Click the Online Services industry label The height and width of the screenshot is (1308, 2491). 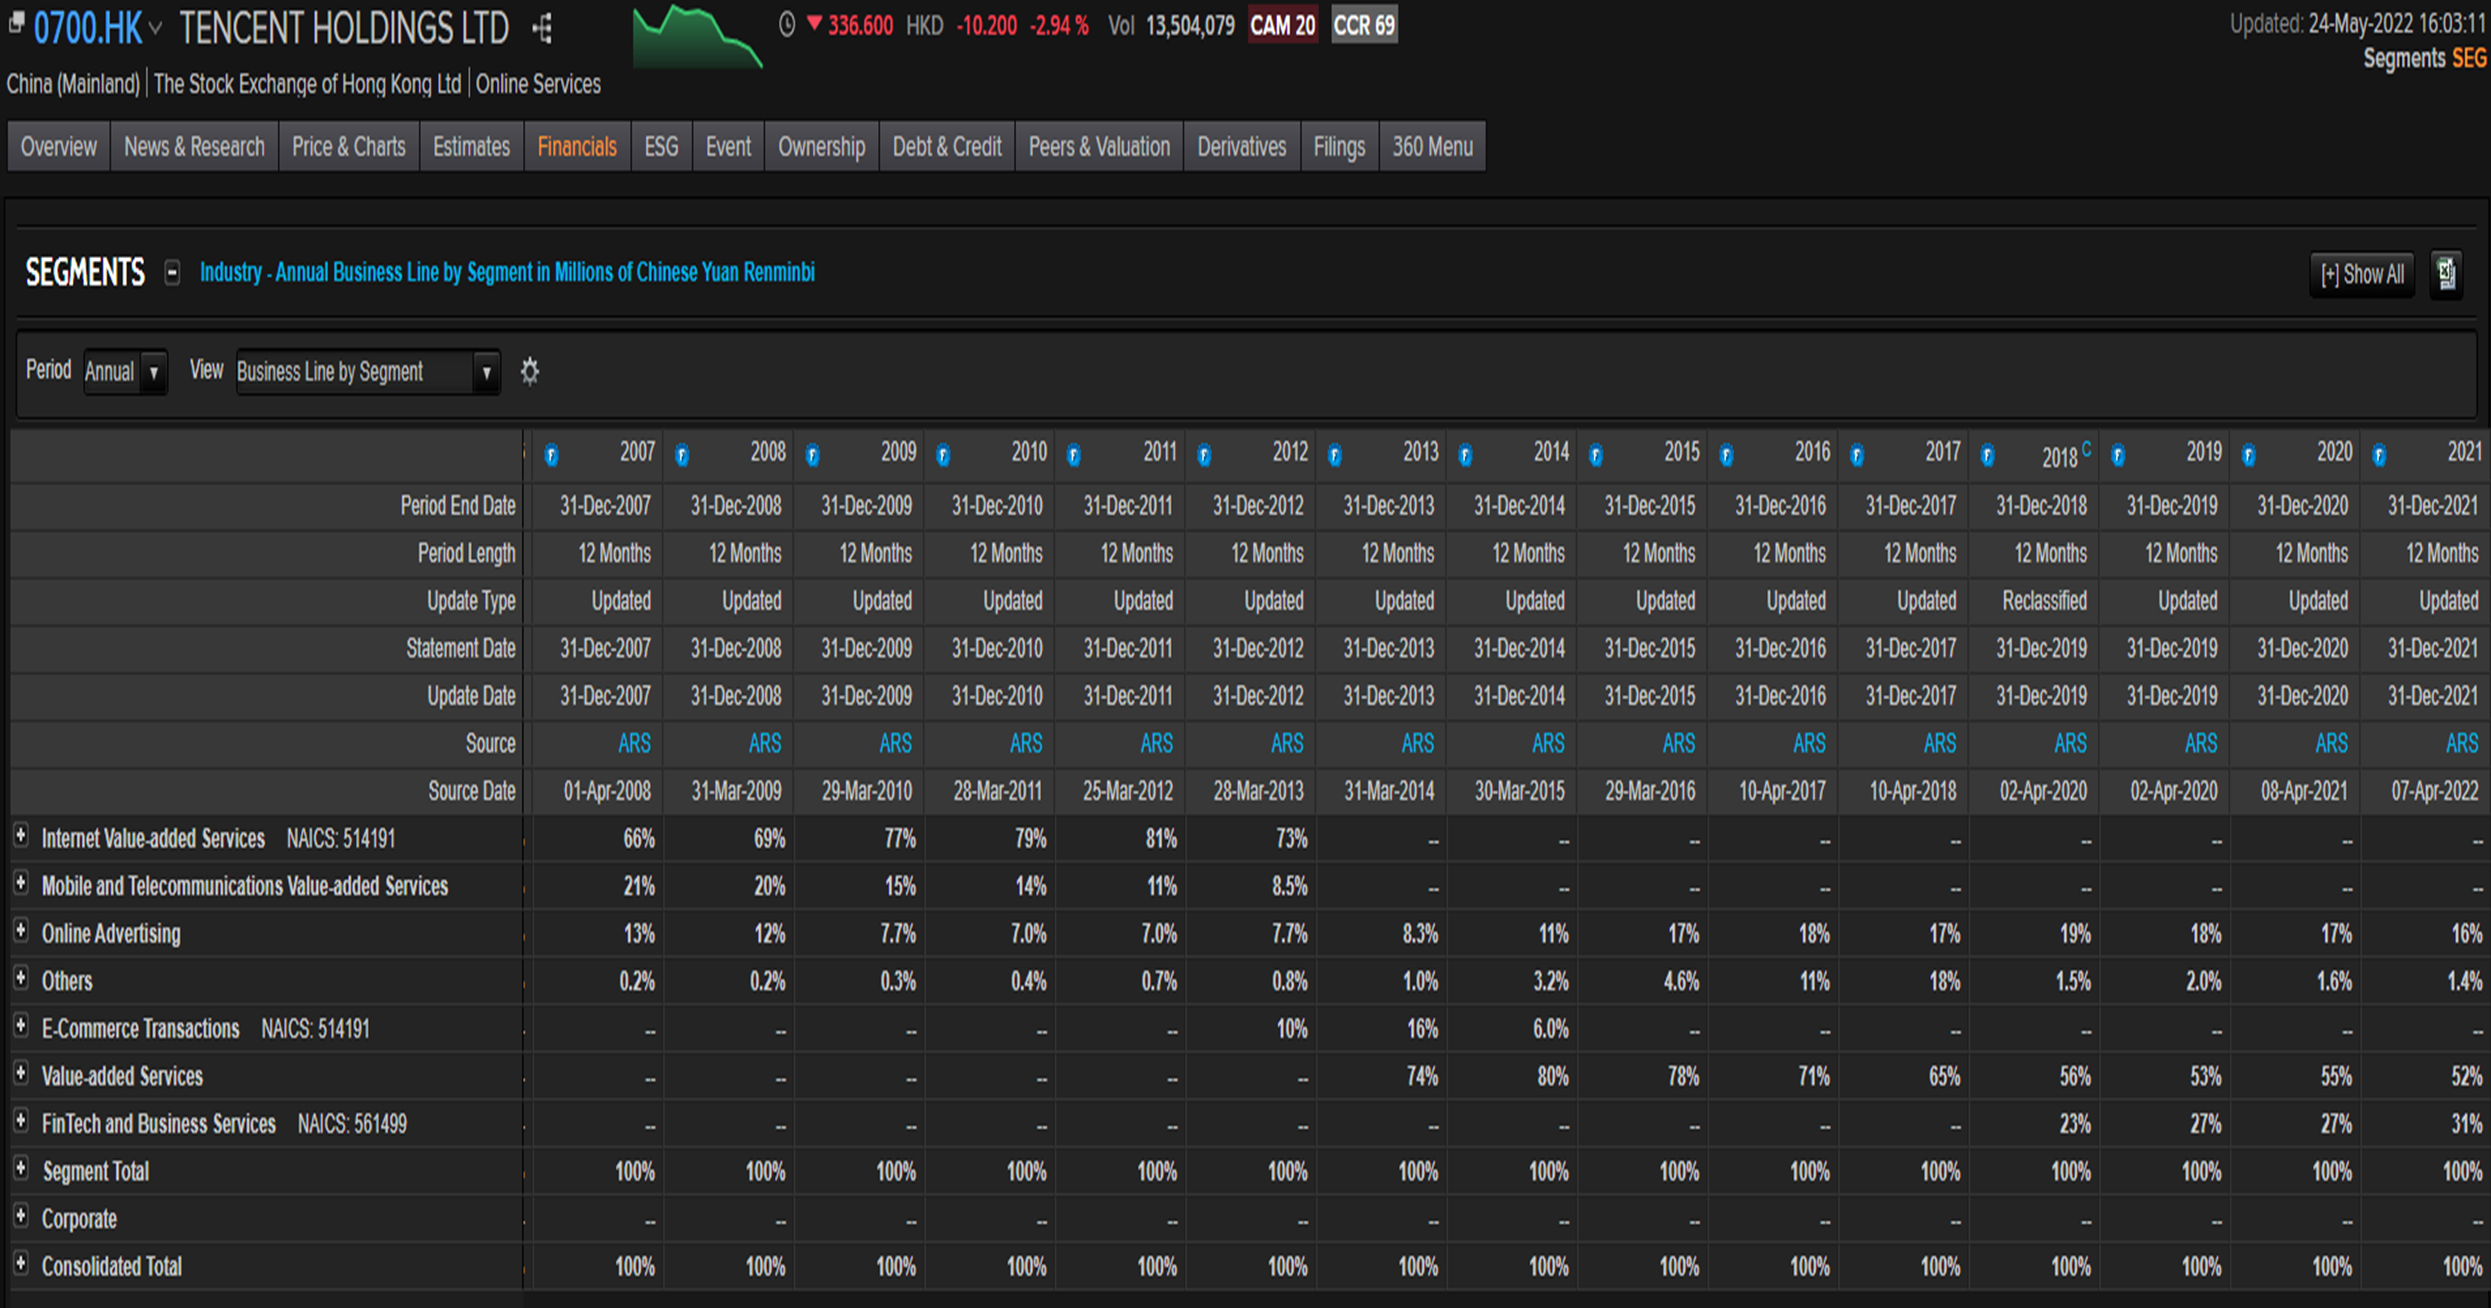tap(538, 84)
